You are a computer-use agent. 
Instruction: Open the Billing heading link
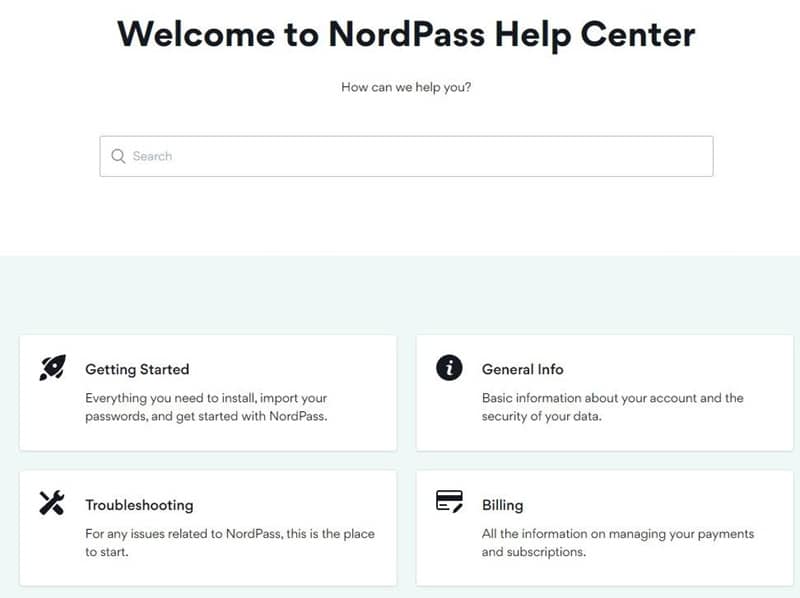tap(503, 505)
